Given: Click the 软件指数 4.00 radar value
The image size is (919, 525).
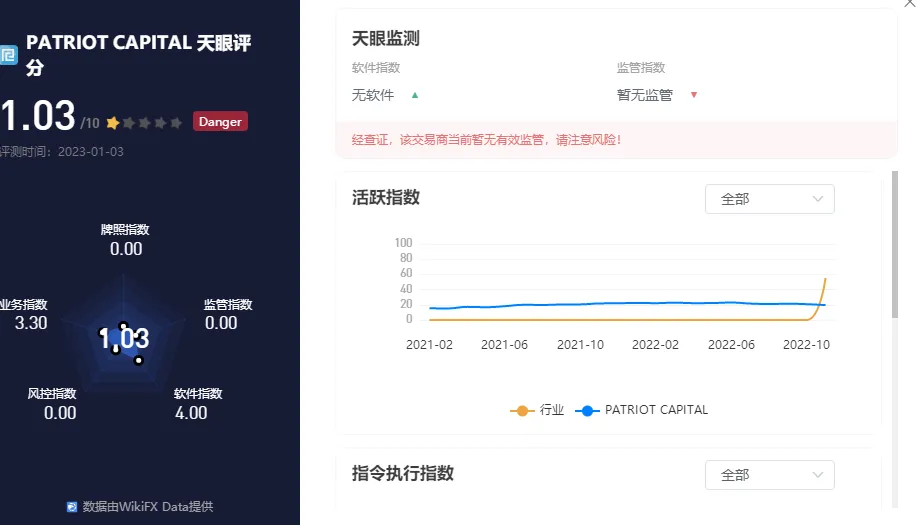Looking at the screenshot, I should pyautogui.click(x=191, y=413).
